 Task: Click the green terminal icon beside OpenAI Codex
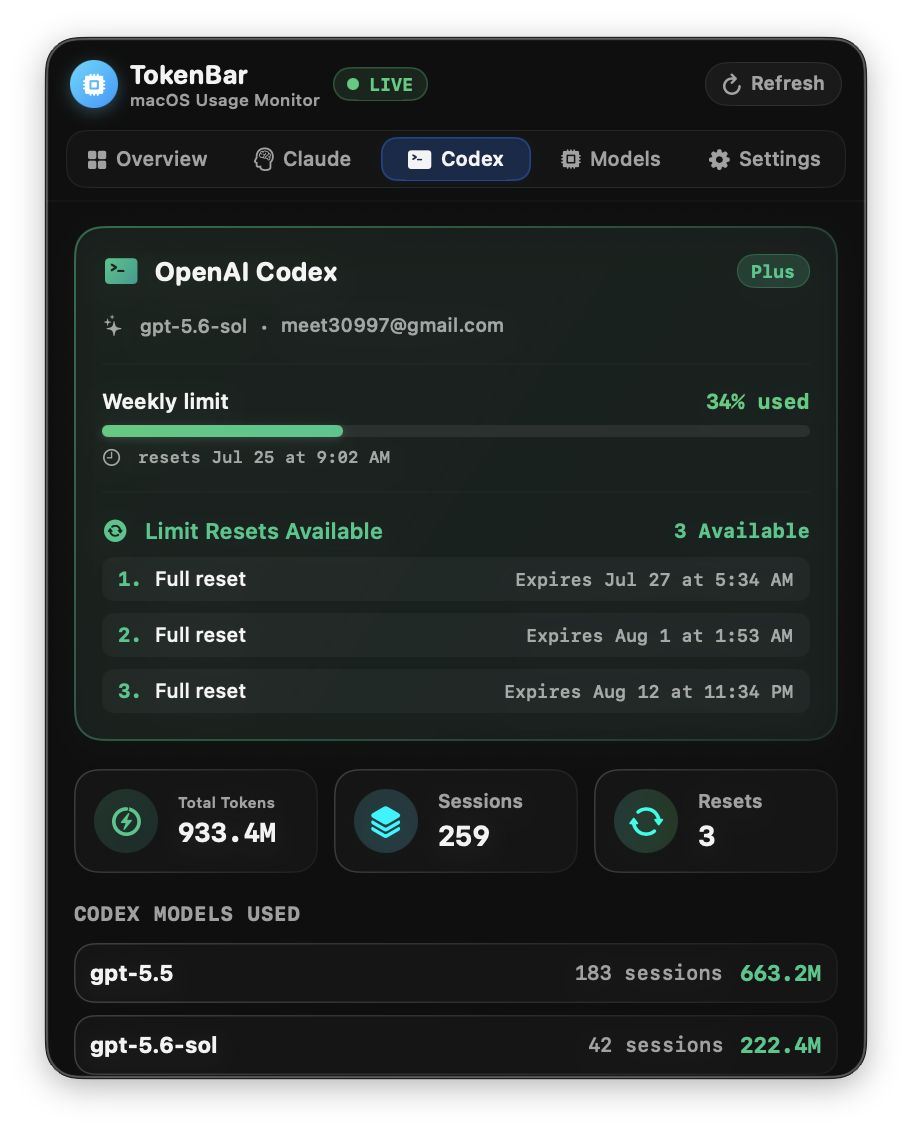(x=121, y=271)
